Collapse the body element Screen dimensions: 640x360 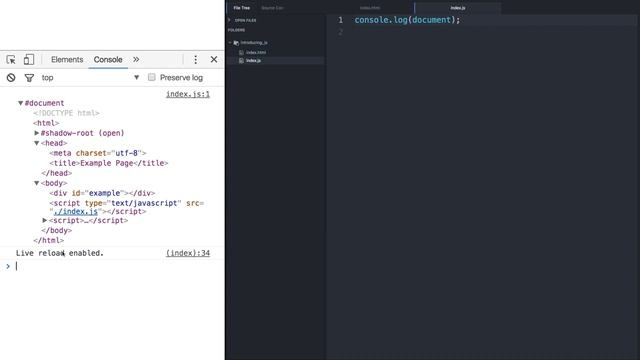(x=36, y=183)
